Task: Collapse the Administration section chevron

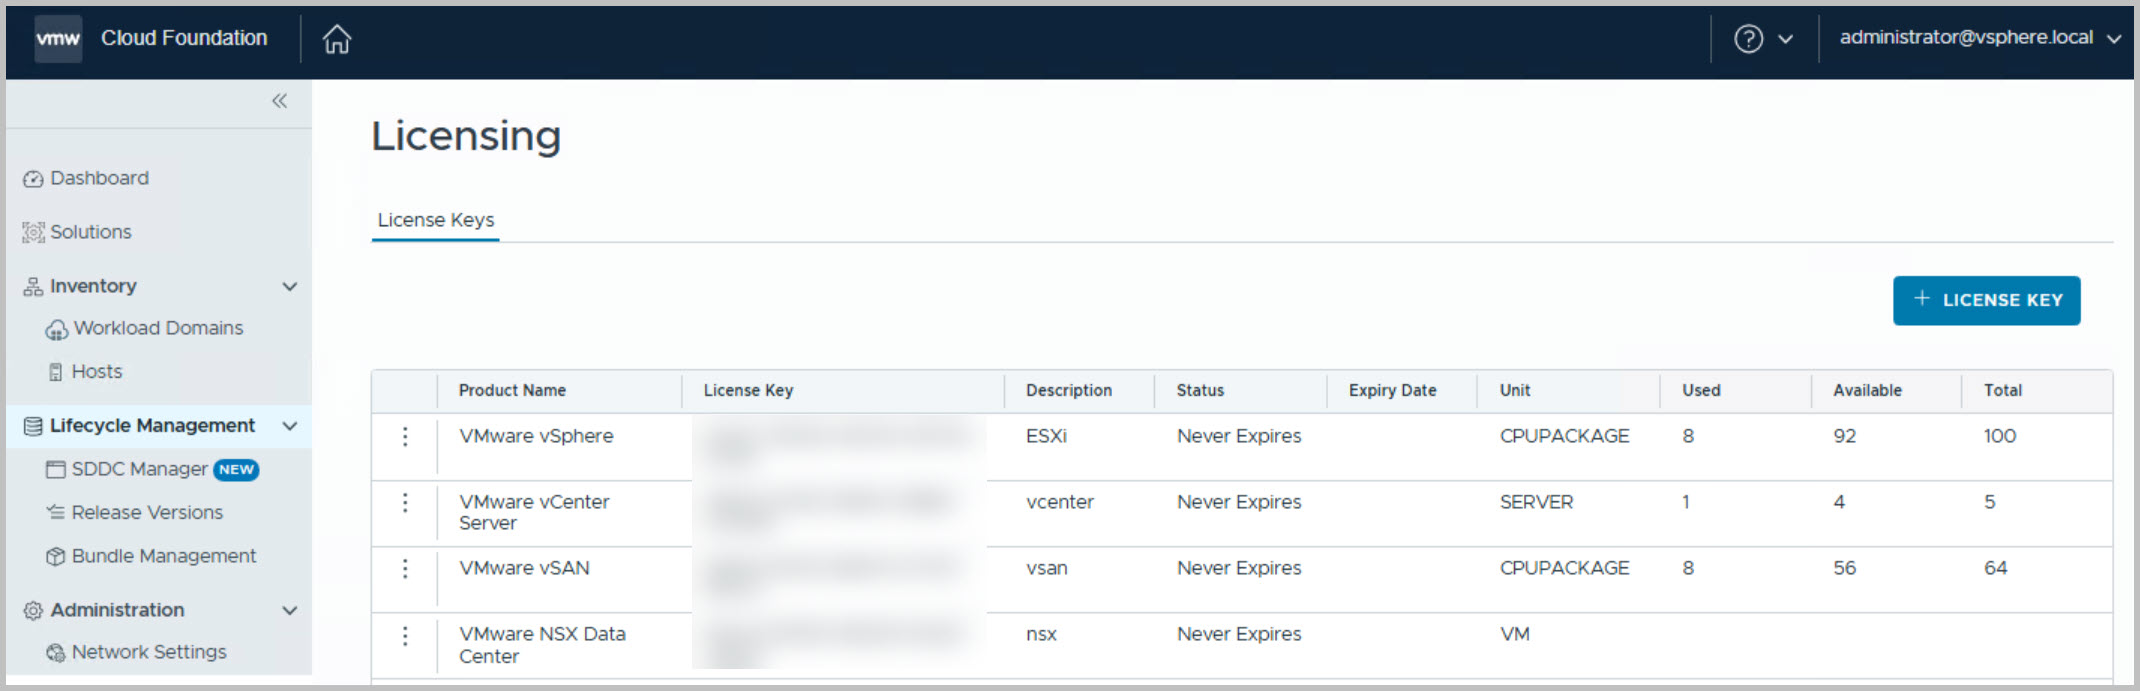Action: 290,610
